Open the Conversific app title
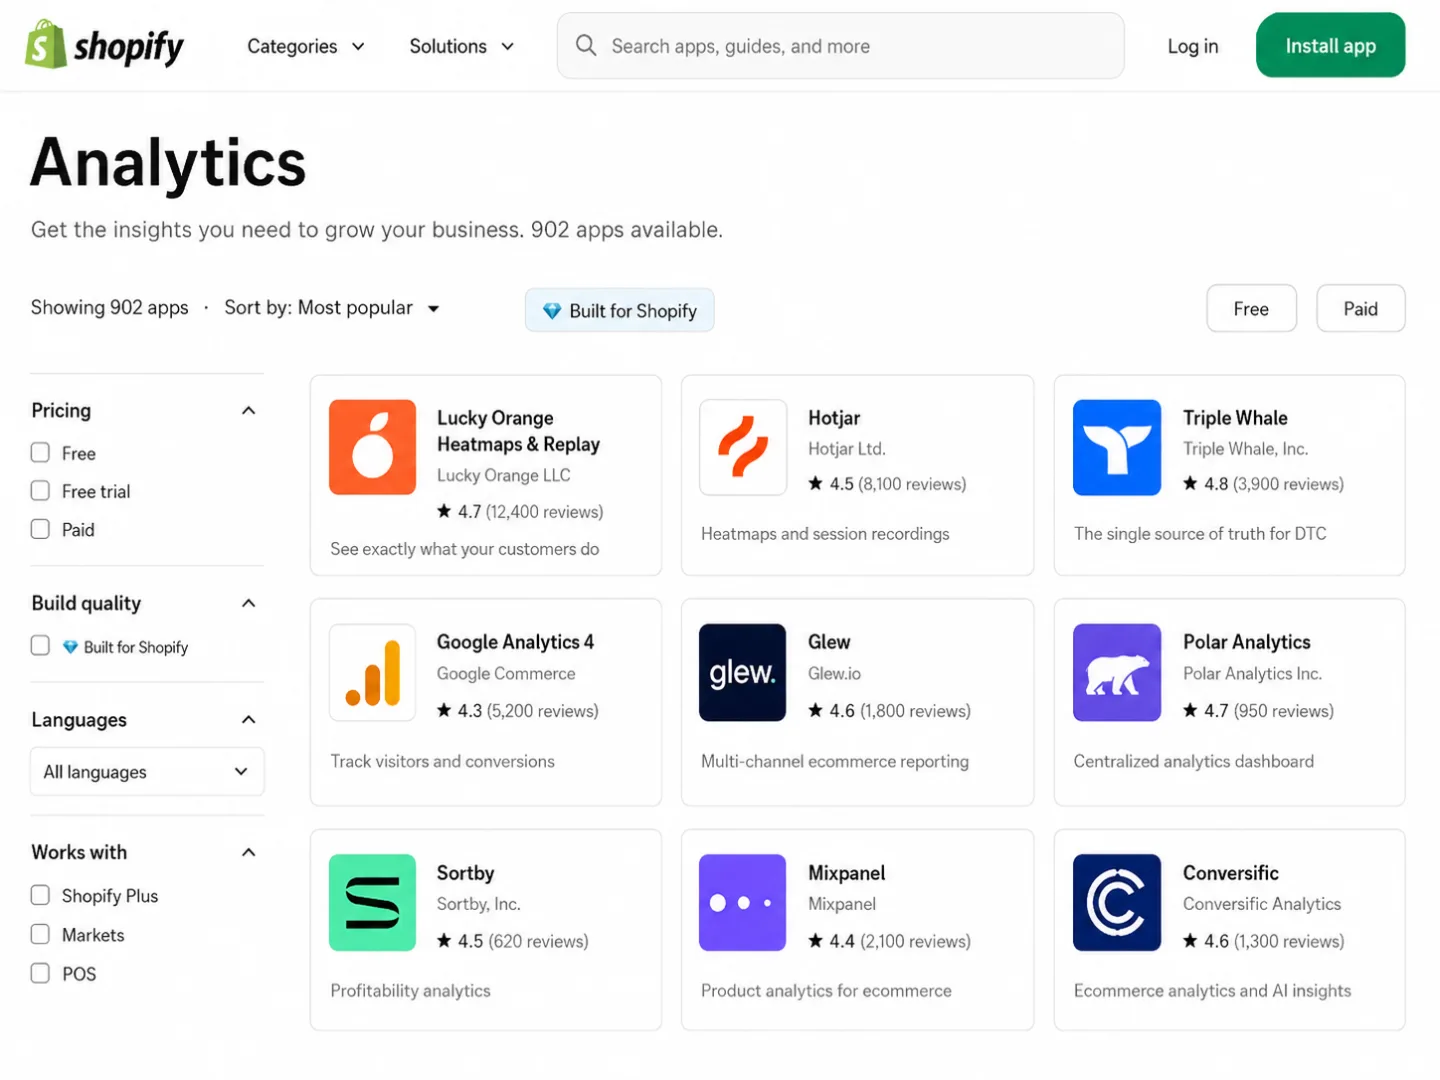The width and height of the screenshot is (1440, 1080). pyautogui.click(x=1230, y=873)
